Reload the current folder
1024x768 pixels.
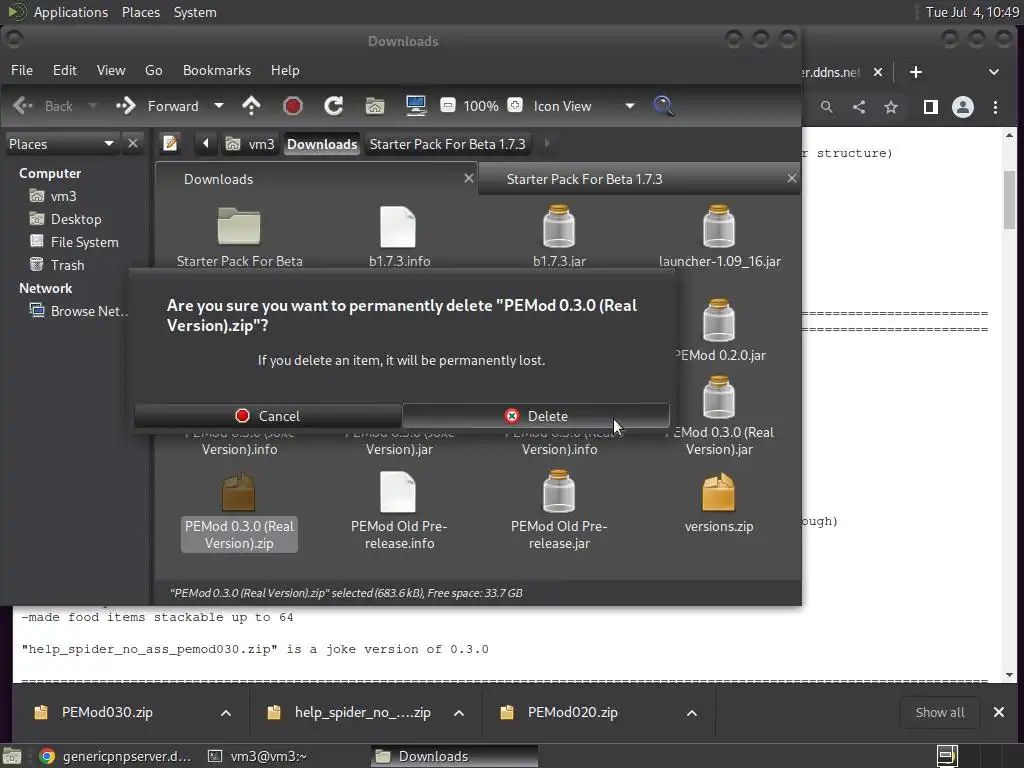pos(334,106)
